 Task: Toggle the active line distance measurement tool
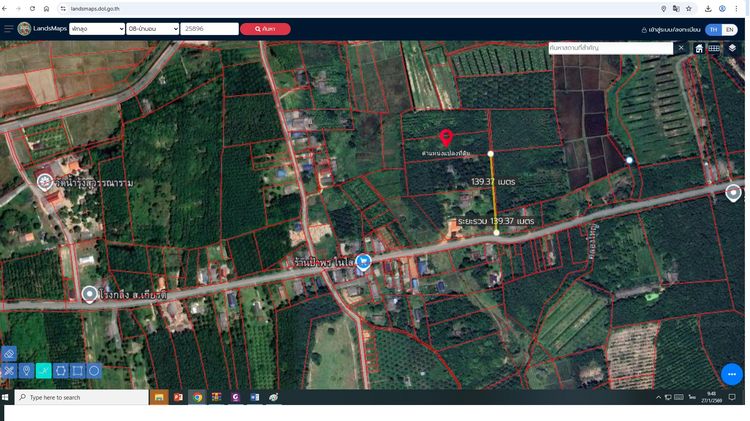click(43, 371)
